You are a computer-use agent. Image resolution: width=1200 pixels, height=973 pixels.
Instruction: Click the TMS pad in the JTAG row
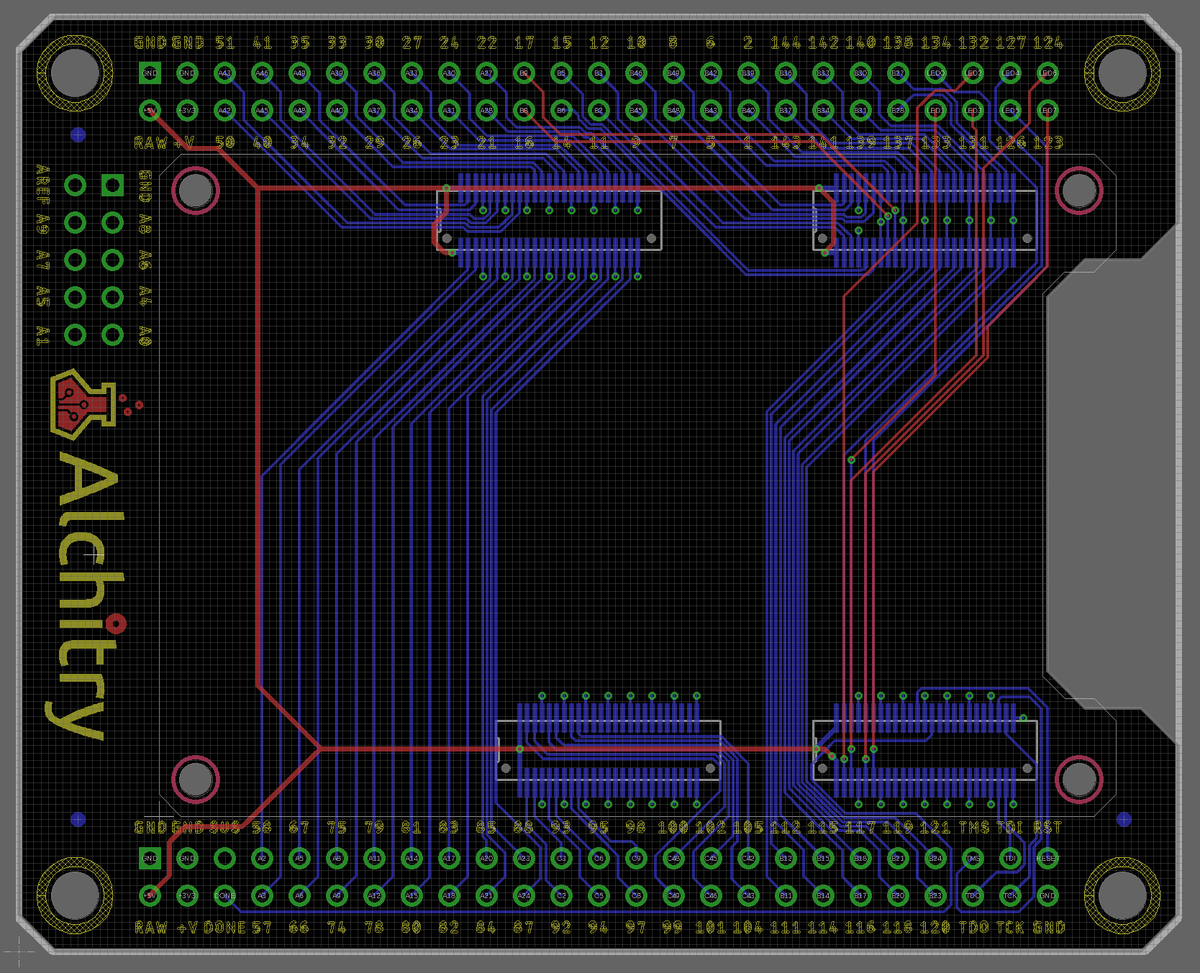973,859
